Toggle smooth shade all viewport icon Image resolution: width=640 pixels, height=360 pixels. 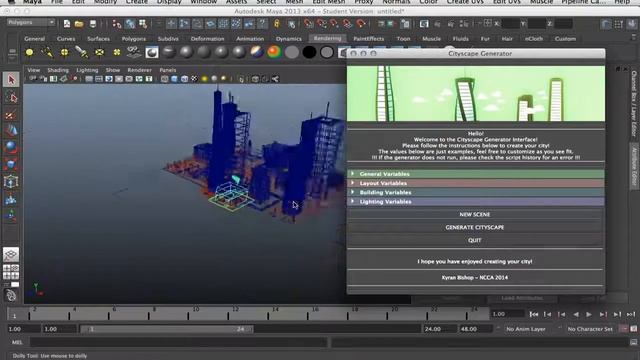point(174,79)
